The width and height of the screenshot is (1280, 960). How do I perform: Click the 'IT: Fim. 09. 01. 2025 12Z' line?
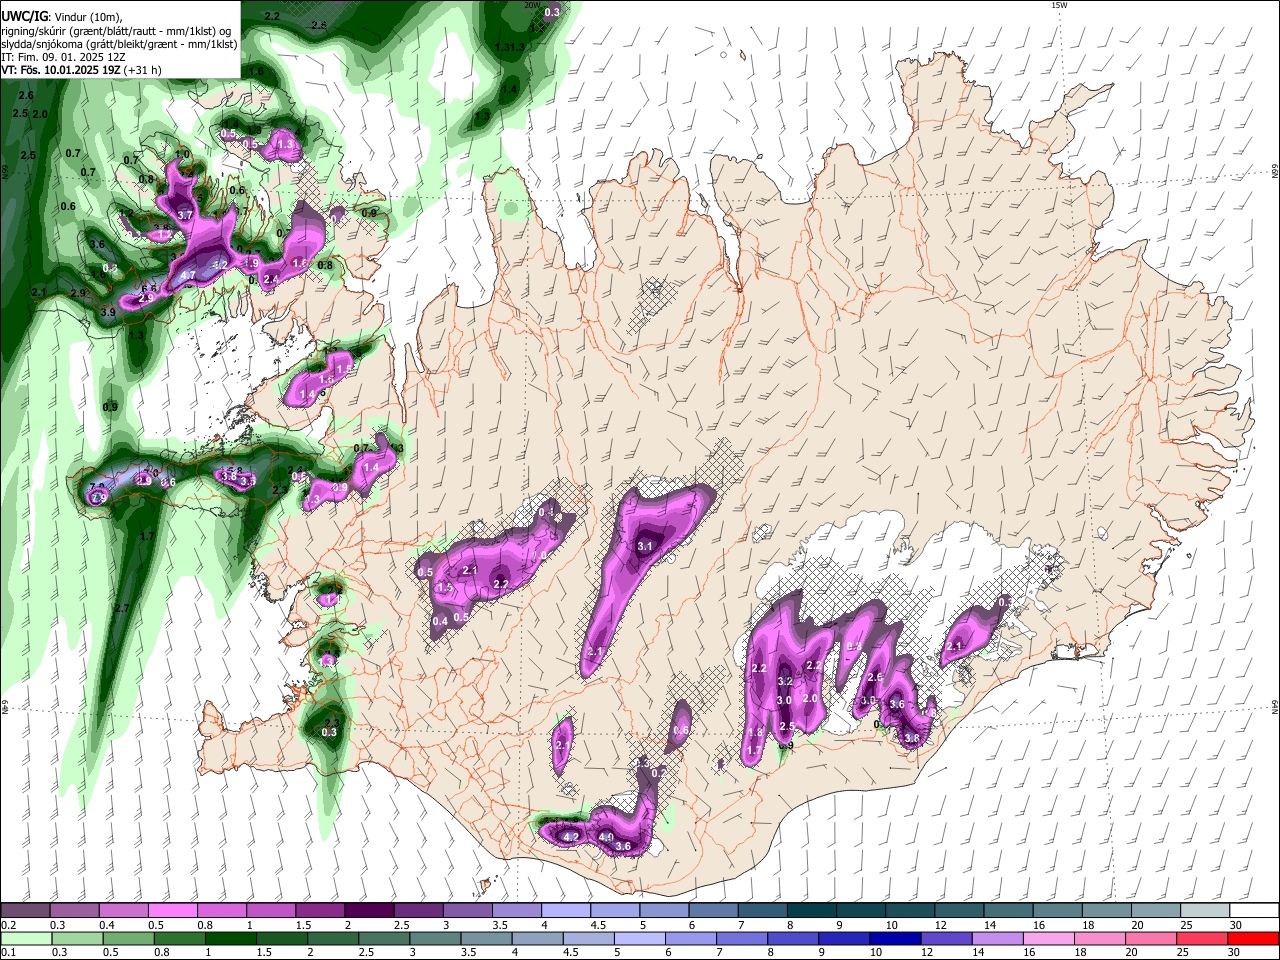click(63, 57)
